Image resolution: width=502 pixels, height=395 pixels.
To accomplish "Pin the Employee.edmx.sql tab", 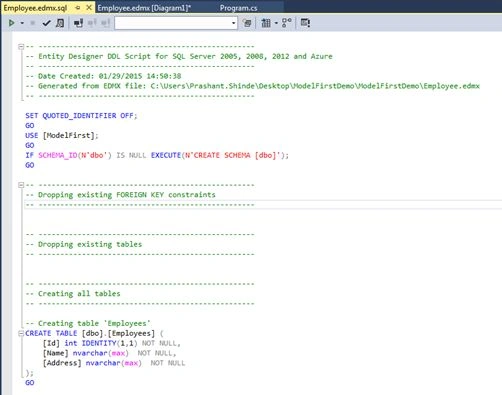I will [78, 8].
